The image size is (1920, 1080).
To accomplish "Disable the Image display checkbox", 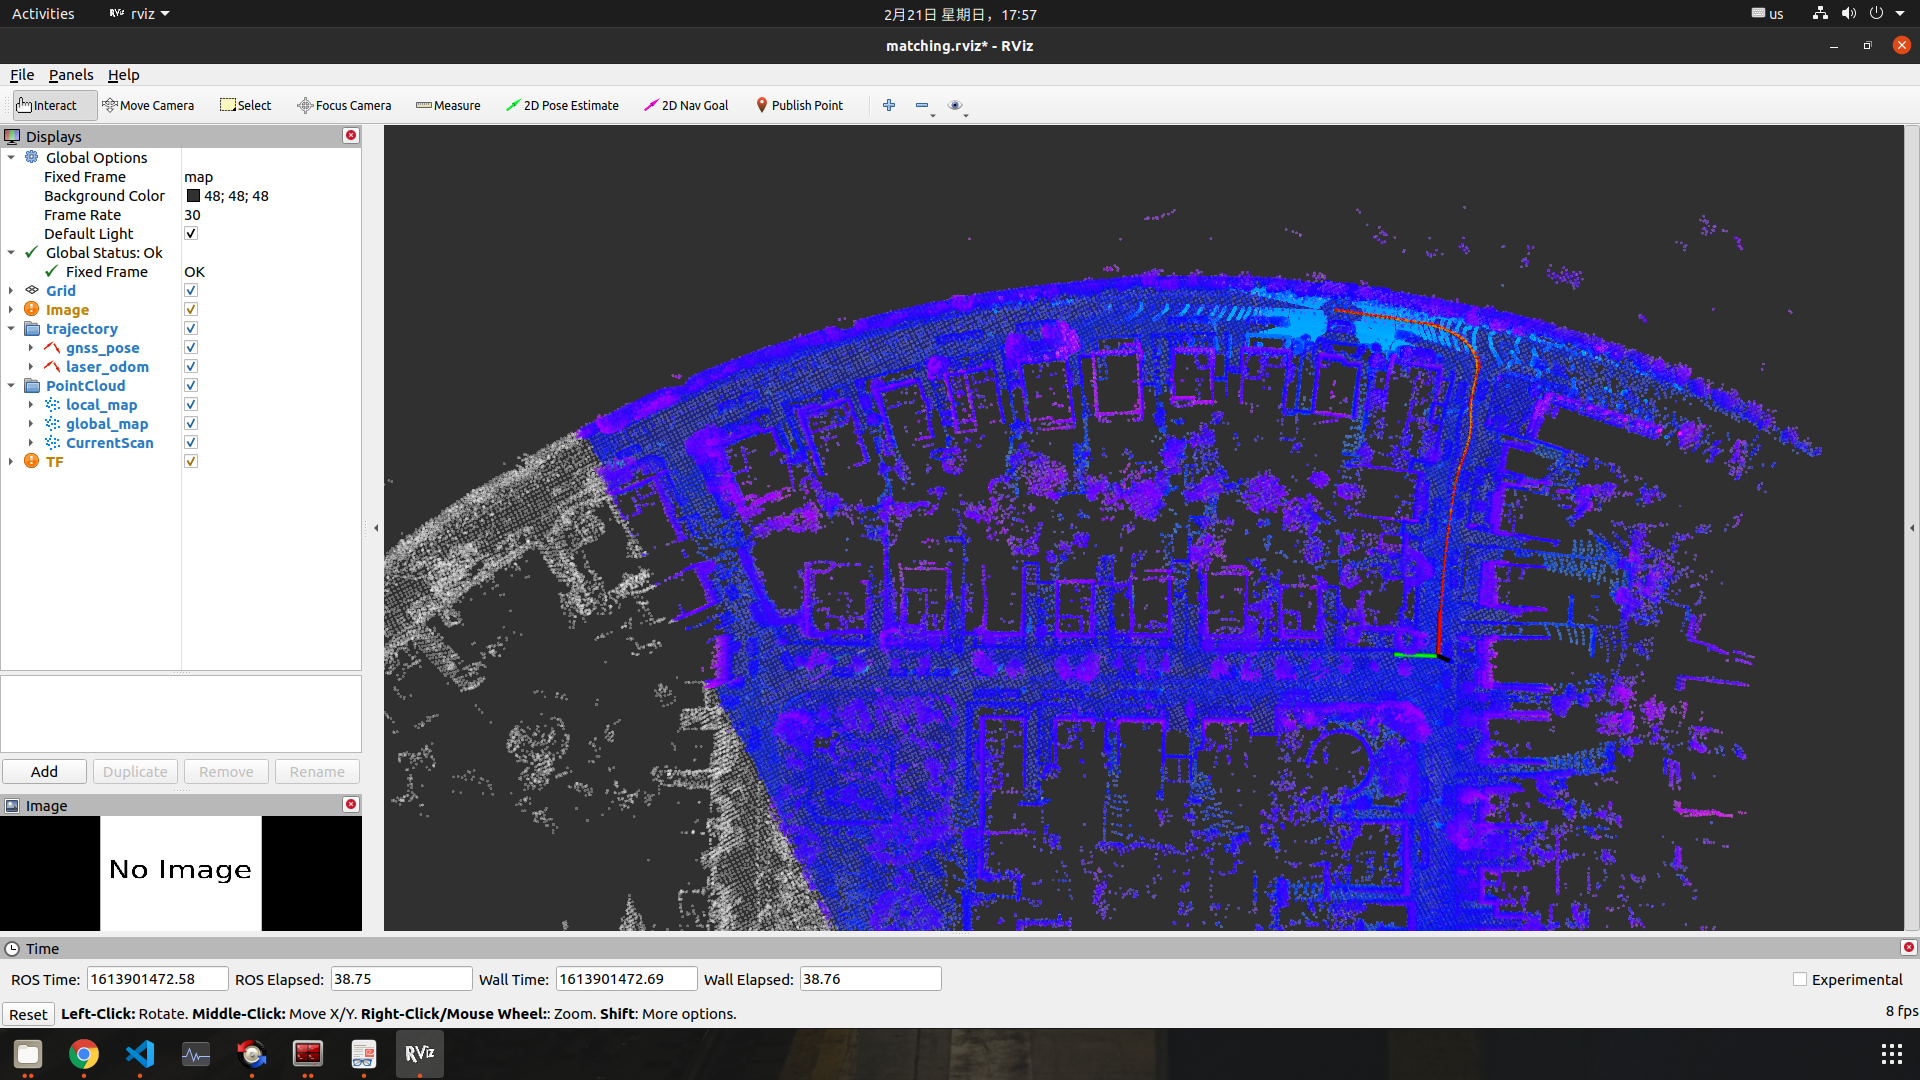I will coord(191,309).
